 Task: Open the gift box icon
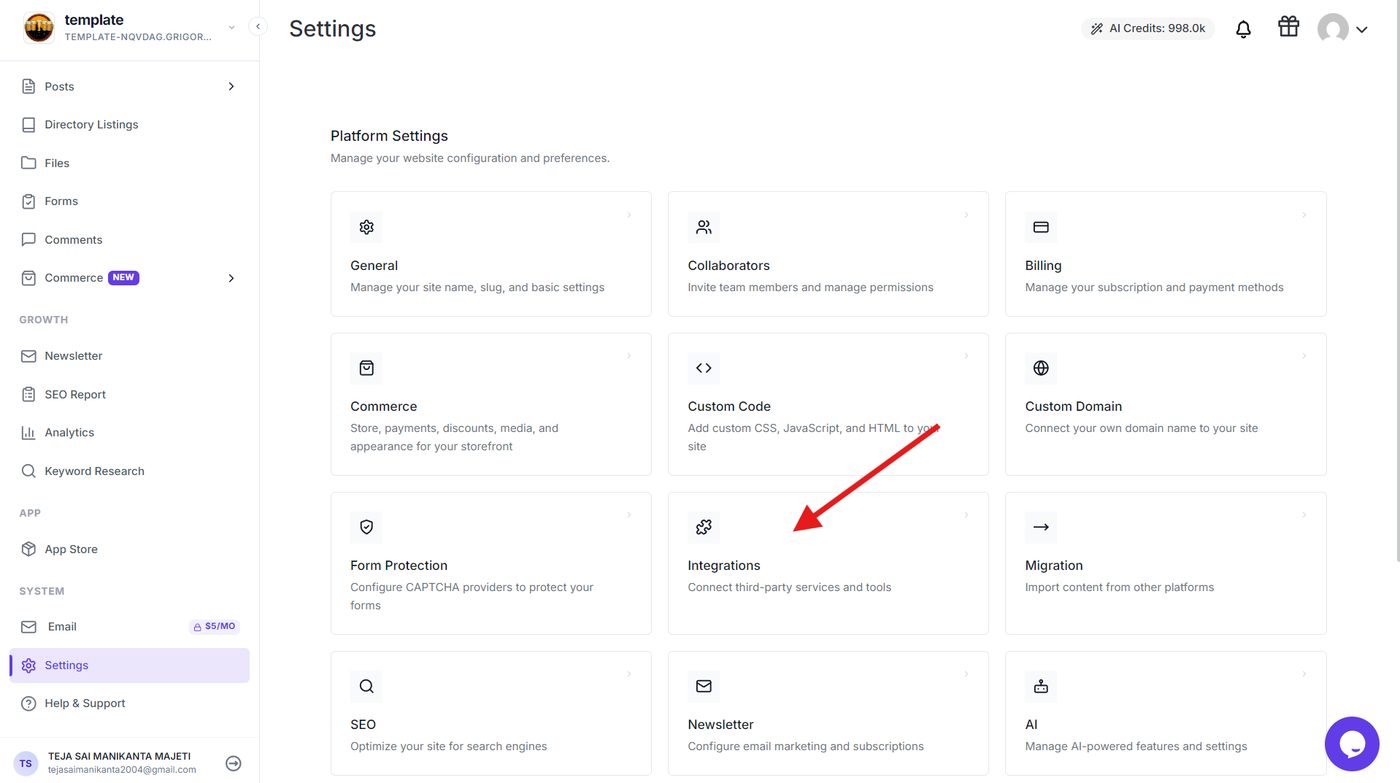click(x=1288, y=27)
